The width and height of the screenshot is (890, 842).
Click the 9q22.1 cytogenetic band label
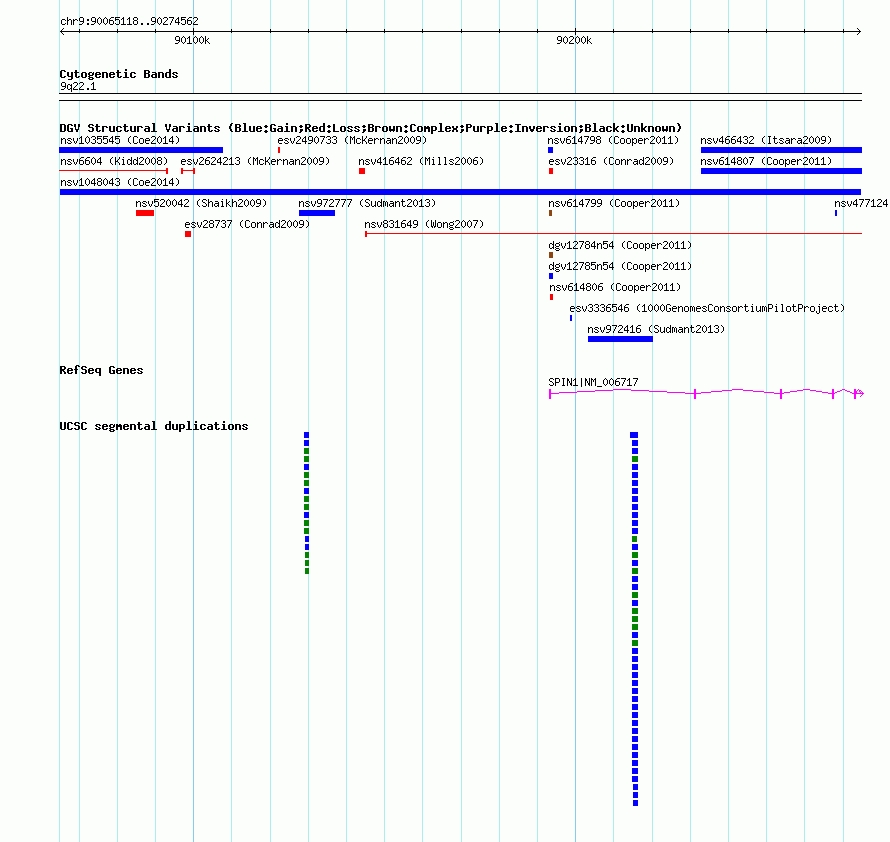click(78, 86)
